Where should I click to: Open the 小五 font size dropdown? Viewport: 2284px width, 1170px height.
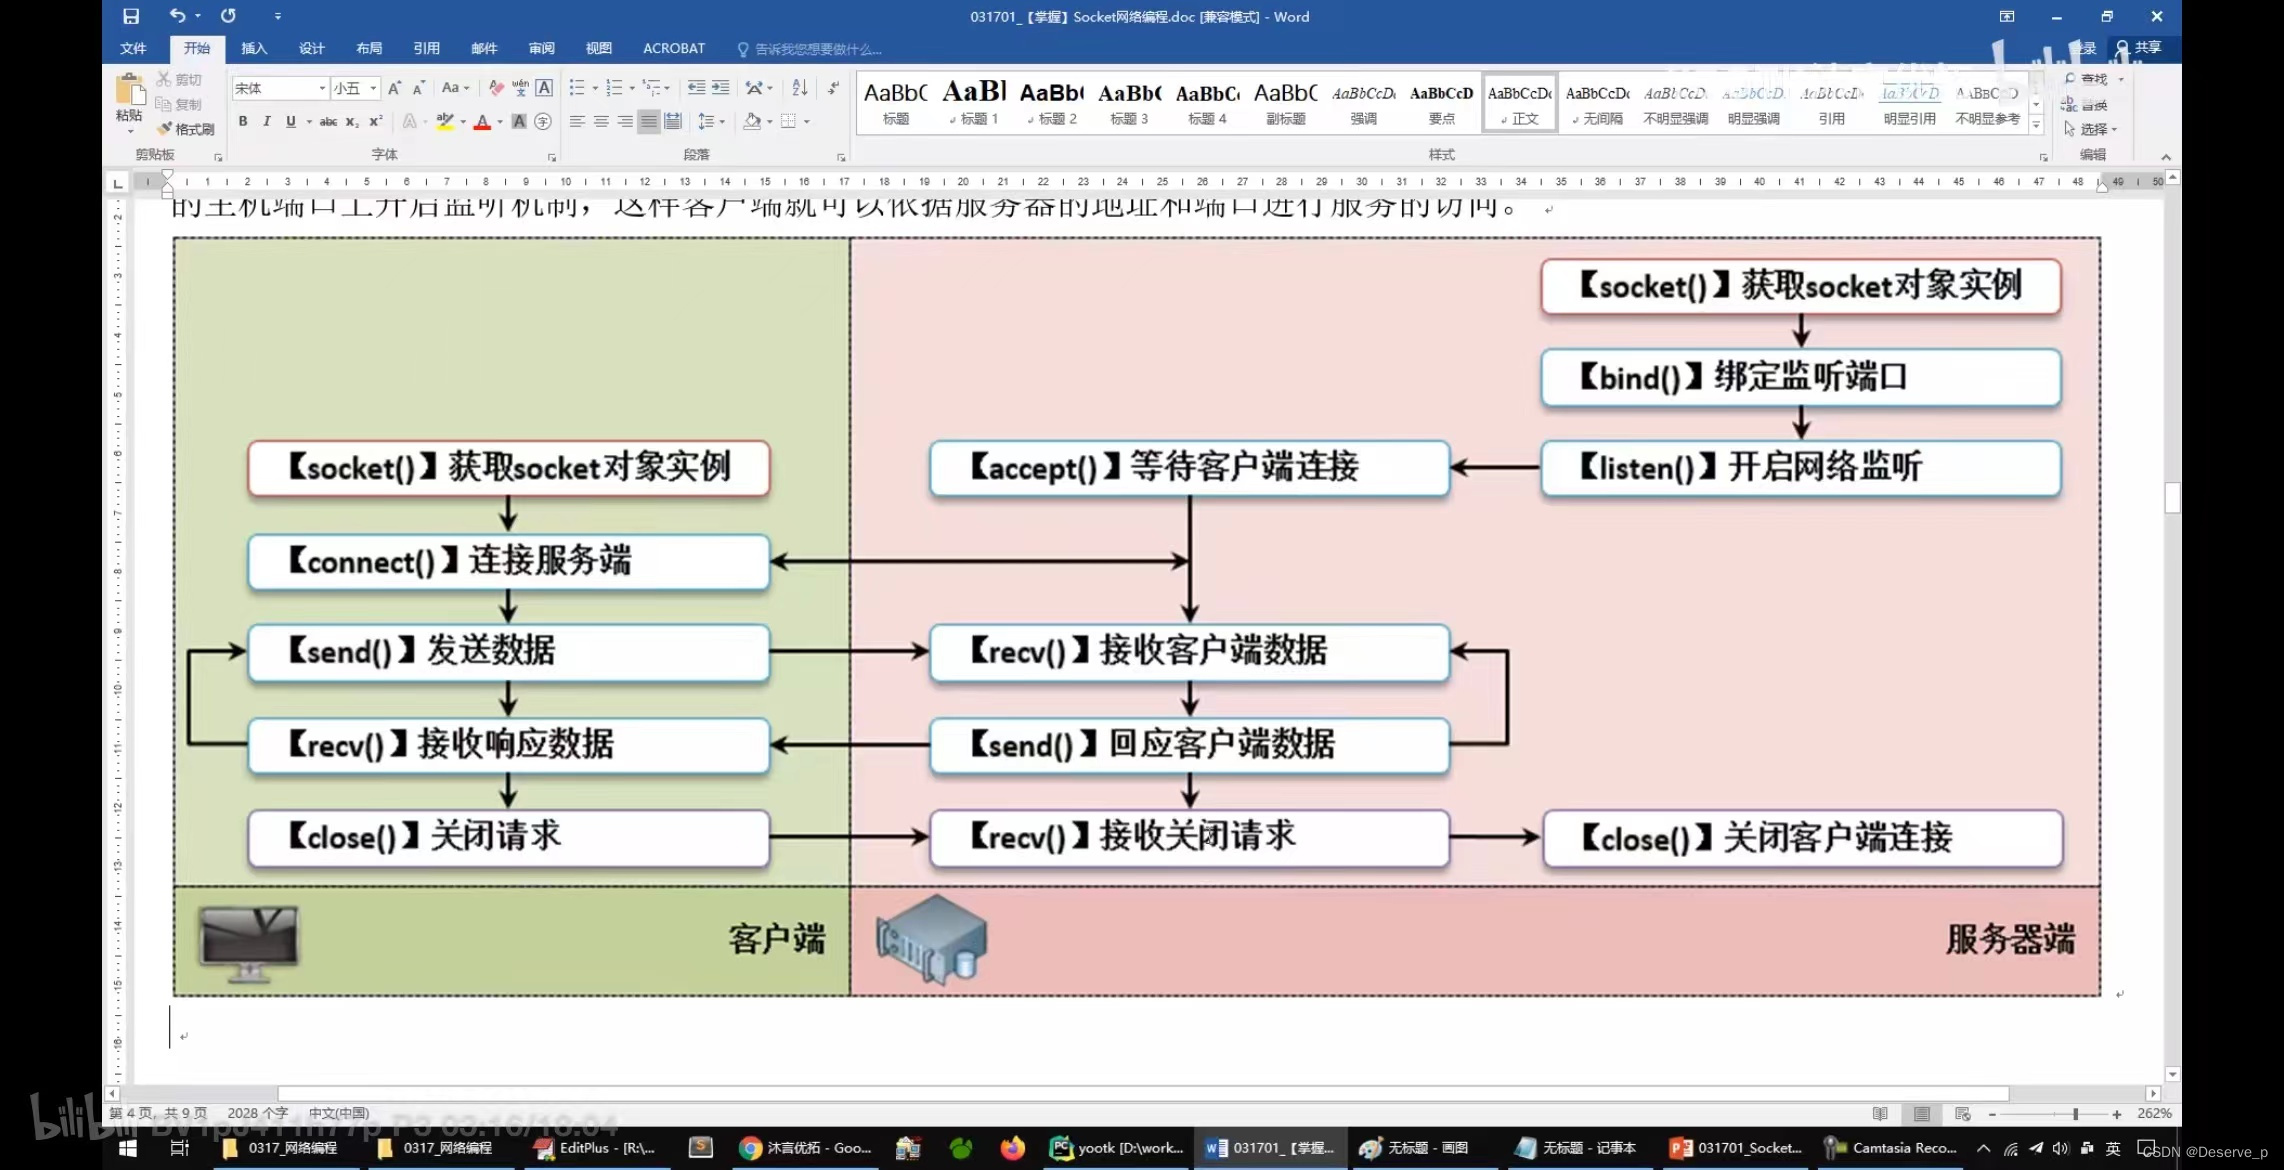coord(373,88)
